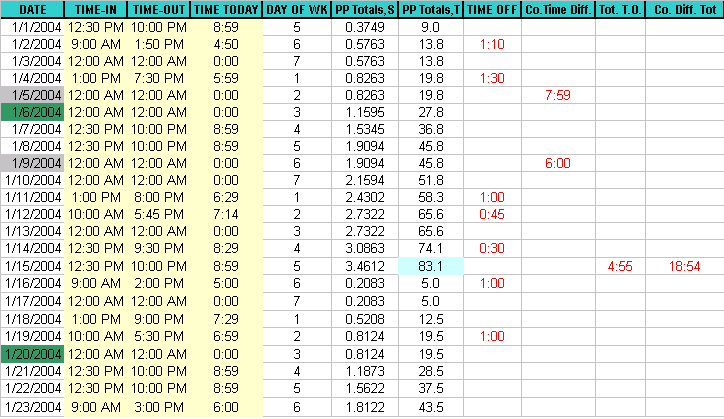
Task: Click the gray date cell 1/5/2004
Action: coord(32,95)
